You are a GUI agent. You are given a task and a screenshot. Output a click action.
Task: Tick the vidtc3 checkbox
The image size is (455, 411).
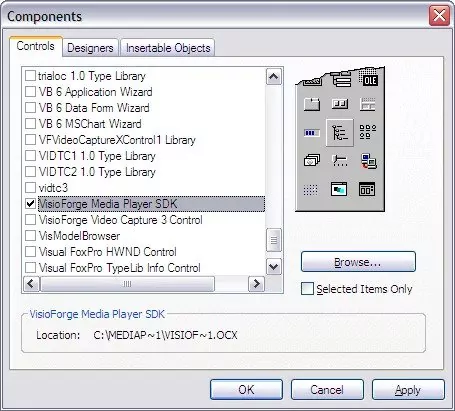click(x=30, y=188)
